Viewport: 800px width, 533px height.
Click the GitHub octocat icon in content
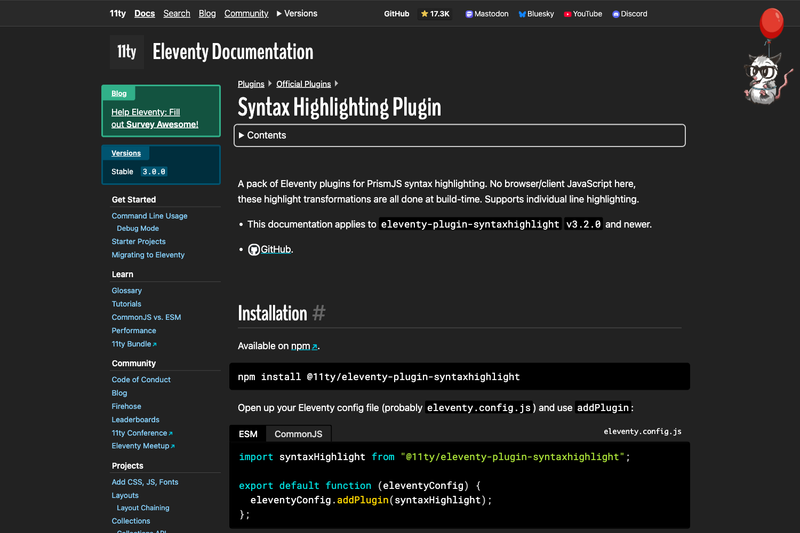[x=254, y=249]
